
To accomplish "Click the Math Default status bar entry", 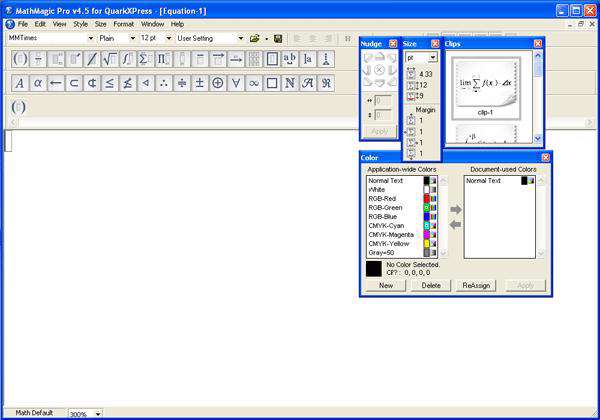I will pyautogui.click(x=34, y=413).
